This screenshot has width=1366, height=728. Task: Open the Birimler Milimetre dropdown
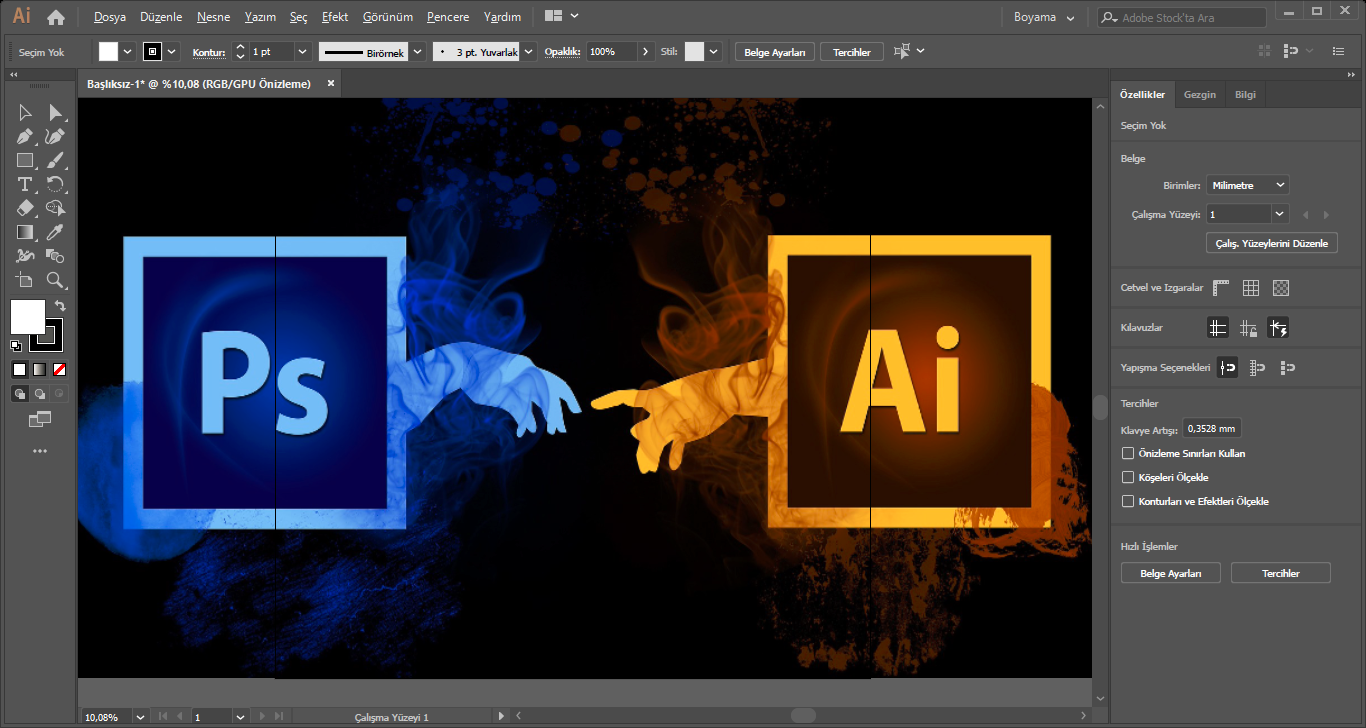pos(1247,185)
